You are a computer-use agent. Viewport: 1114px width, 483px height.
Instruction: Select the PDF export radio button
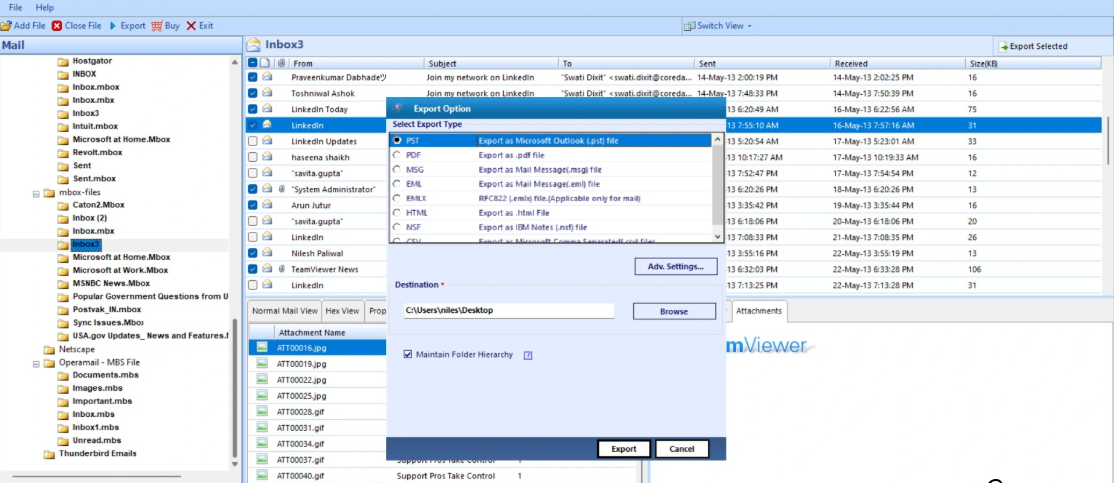(x=397, y=155)
